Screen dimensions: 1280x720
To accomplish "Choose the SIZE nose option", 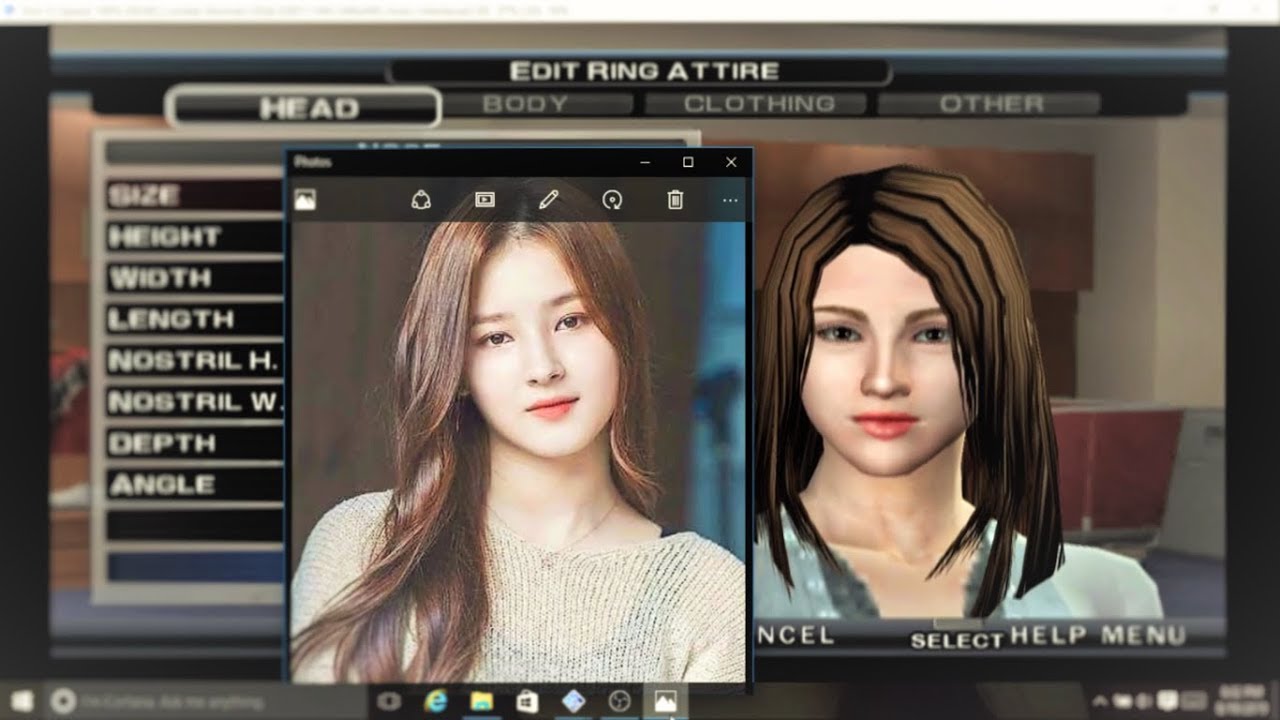I will (195, 195).
